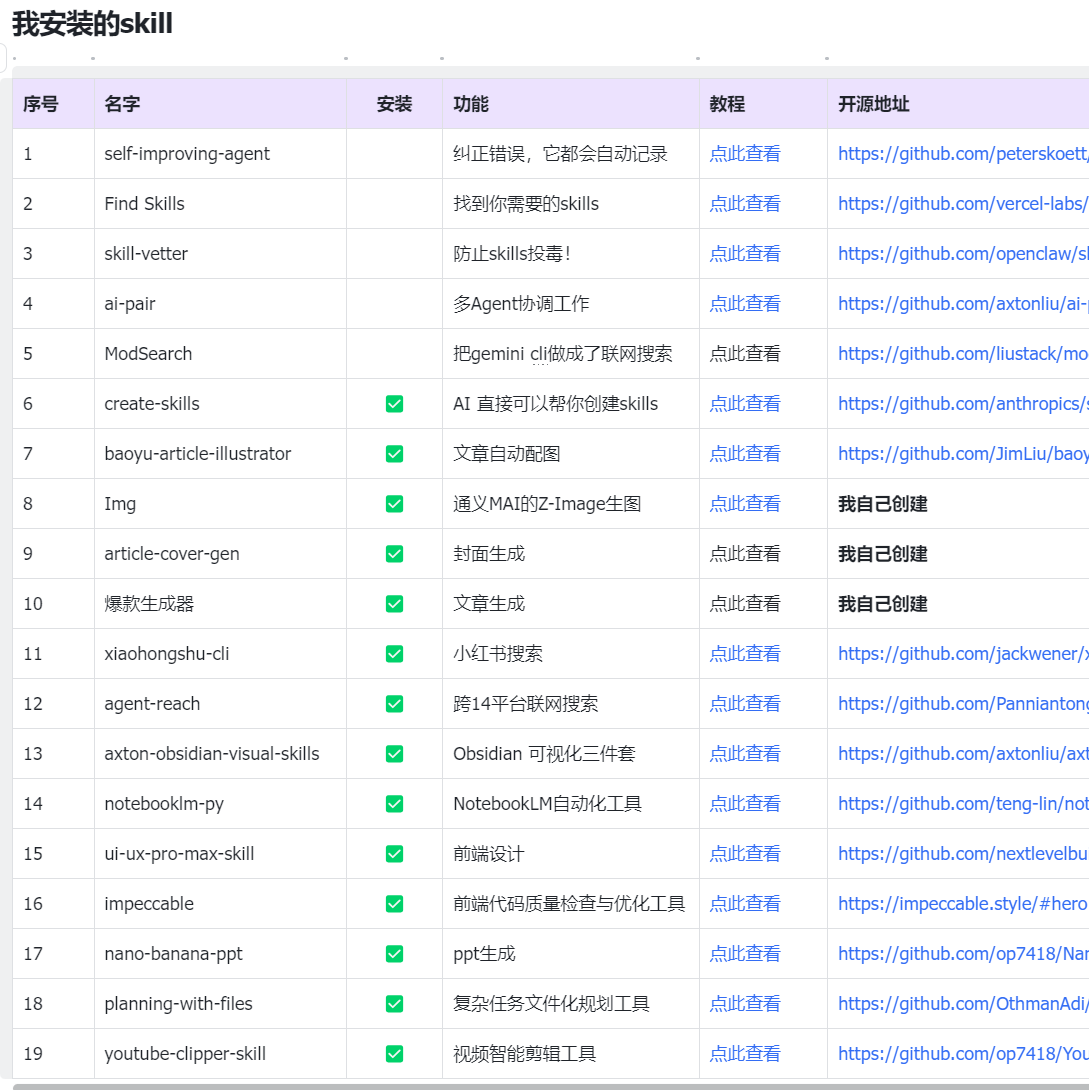Toggle the notebooklm-py install checkbox

(394, 804)
